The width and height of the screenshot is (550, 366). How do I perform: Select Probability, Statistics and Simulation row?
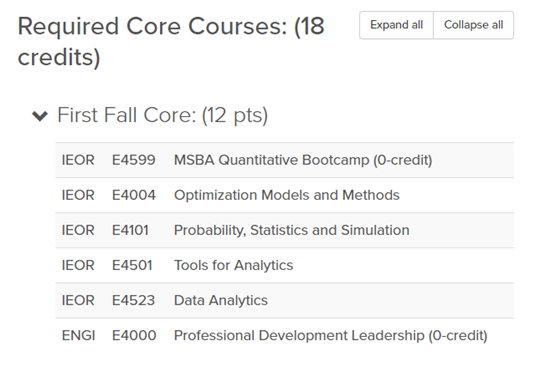pyautogui.click(x=284, y=230)
